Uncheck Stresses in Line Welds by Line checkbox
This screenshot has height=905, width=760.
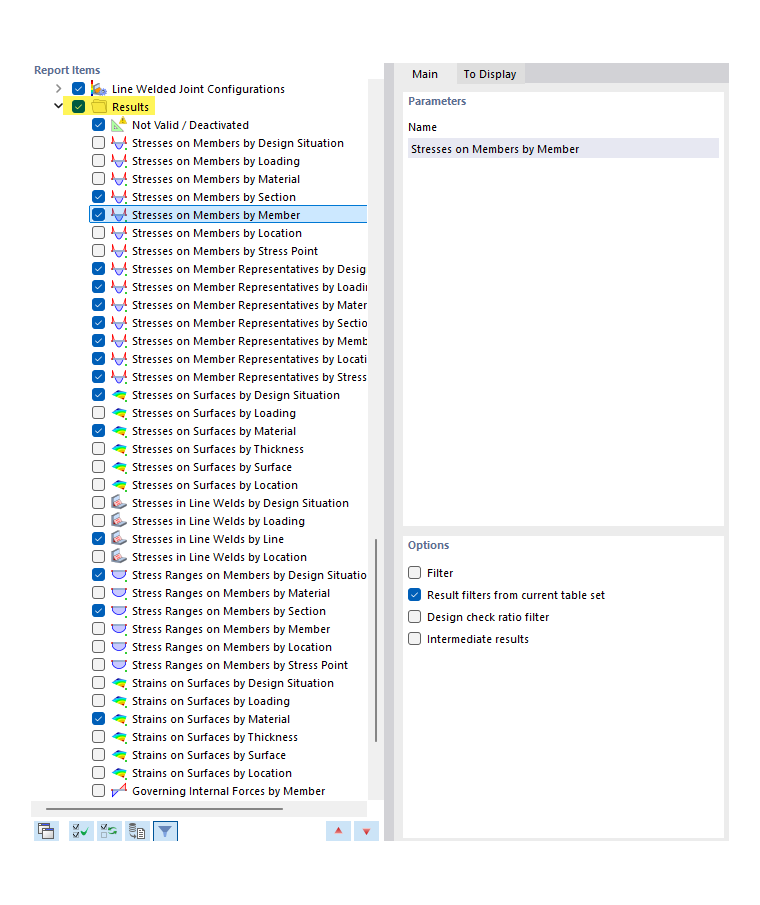point(99,538)
